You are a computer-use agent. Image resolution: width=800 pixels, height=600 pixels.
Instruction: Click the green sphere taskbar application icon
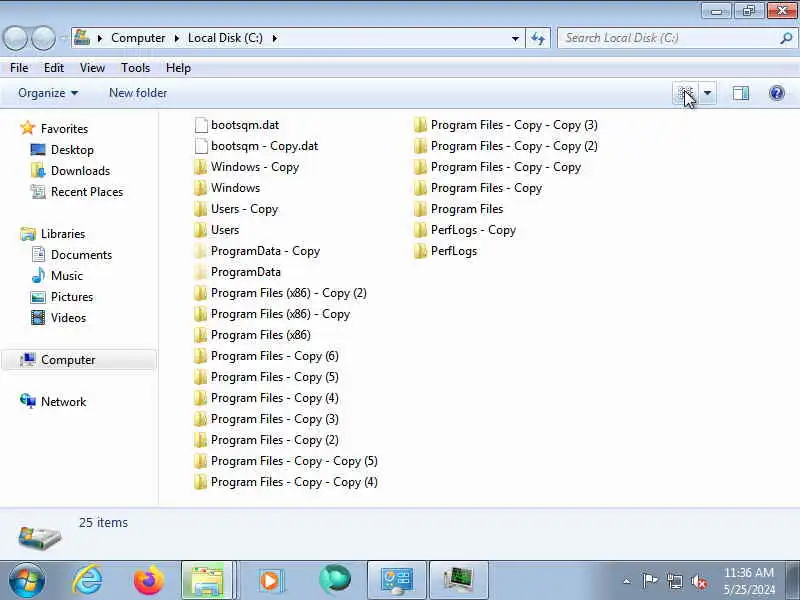point(335,580)
